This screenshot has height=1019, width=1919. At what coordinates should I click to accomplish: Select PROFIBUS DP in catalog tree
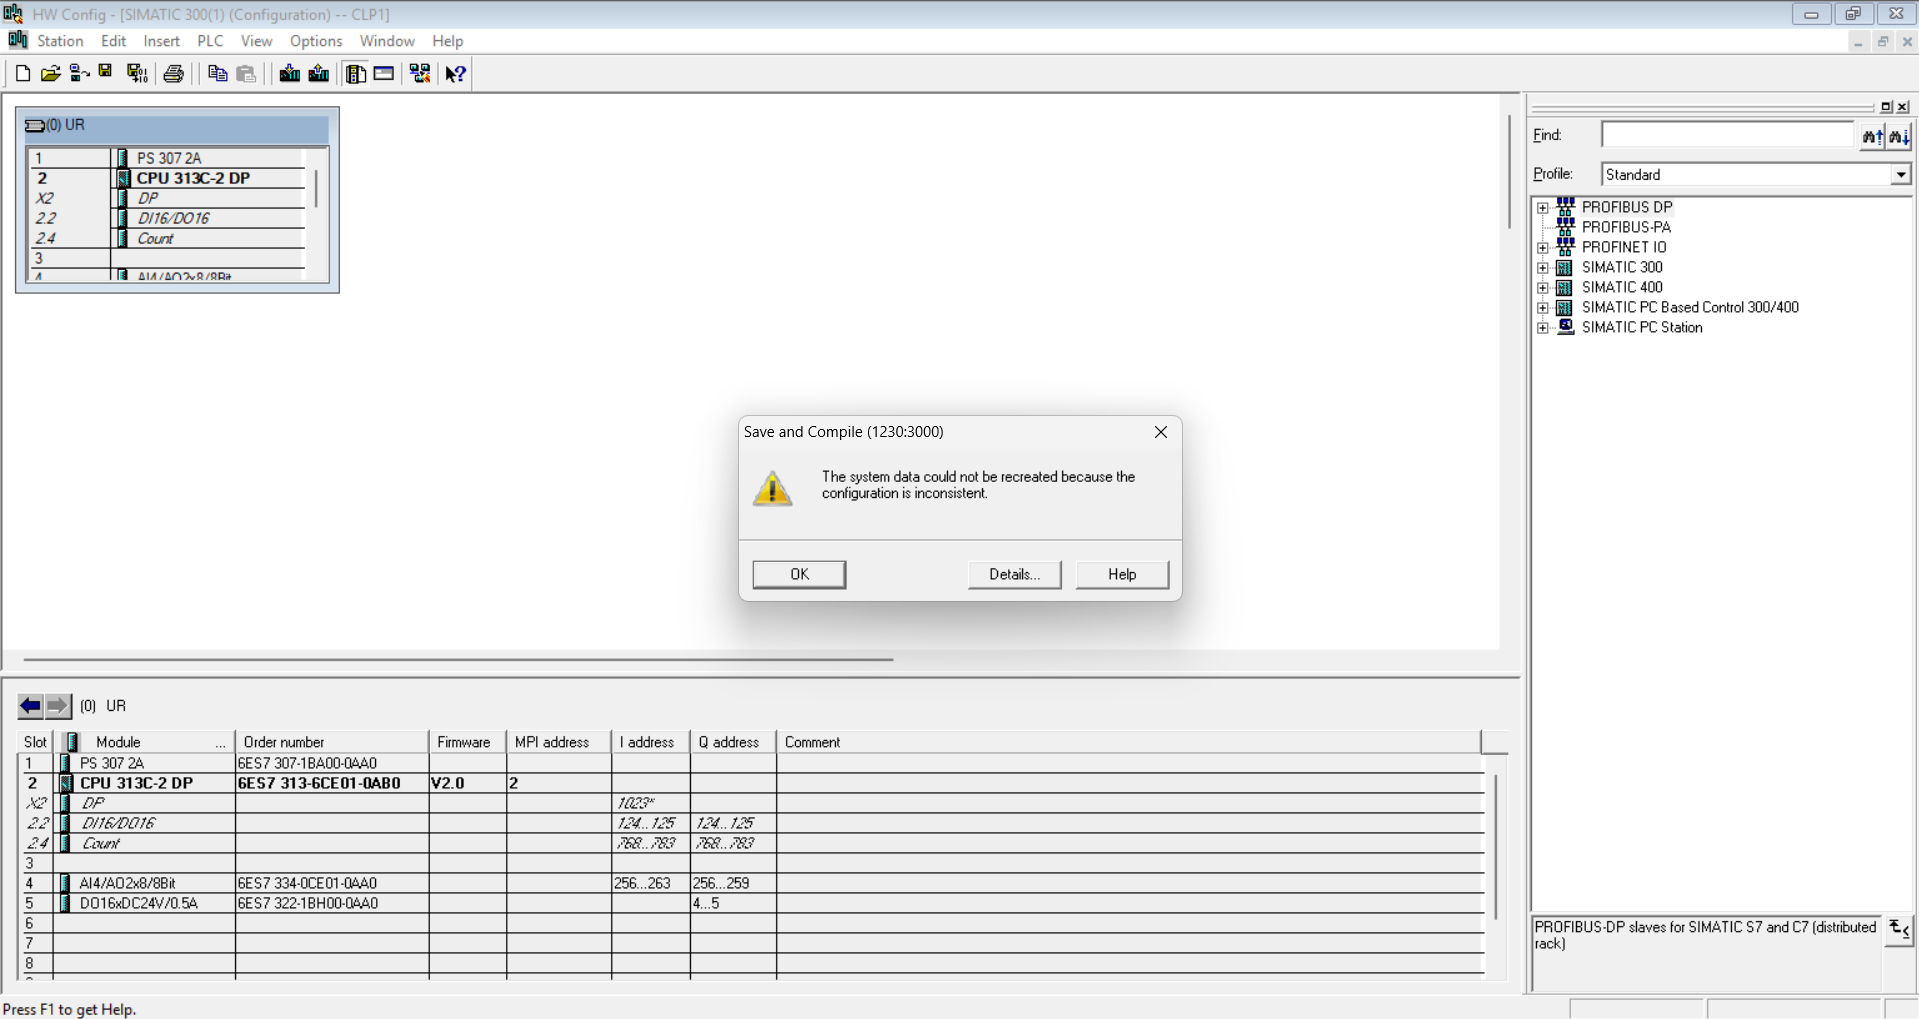1627,207
